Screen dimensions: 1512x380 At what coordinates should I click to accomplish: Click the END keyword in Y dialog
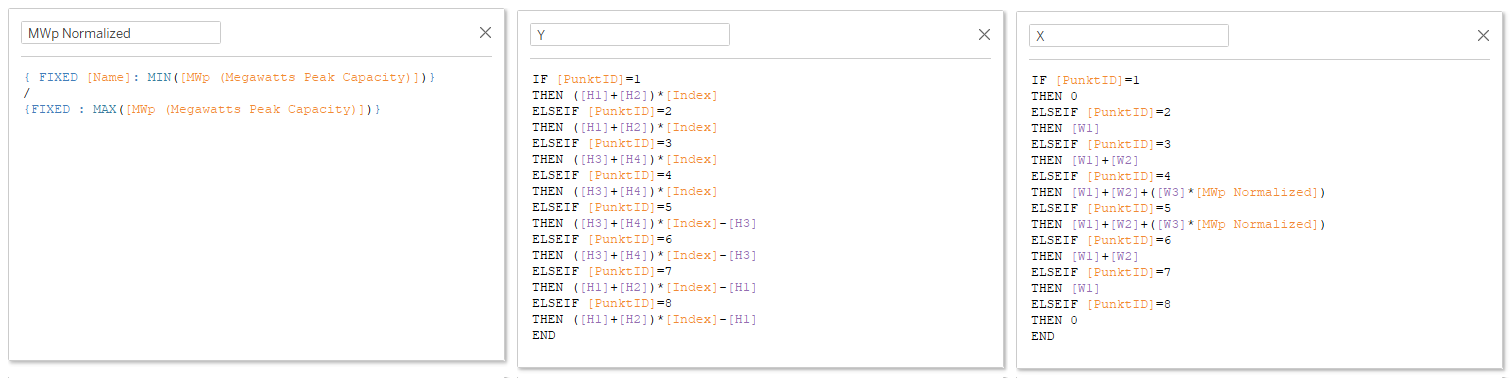click(x=544, y=335)
